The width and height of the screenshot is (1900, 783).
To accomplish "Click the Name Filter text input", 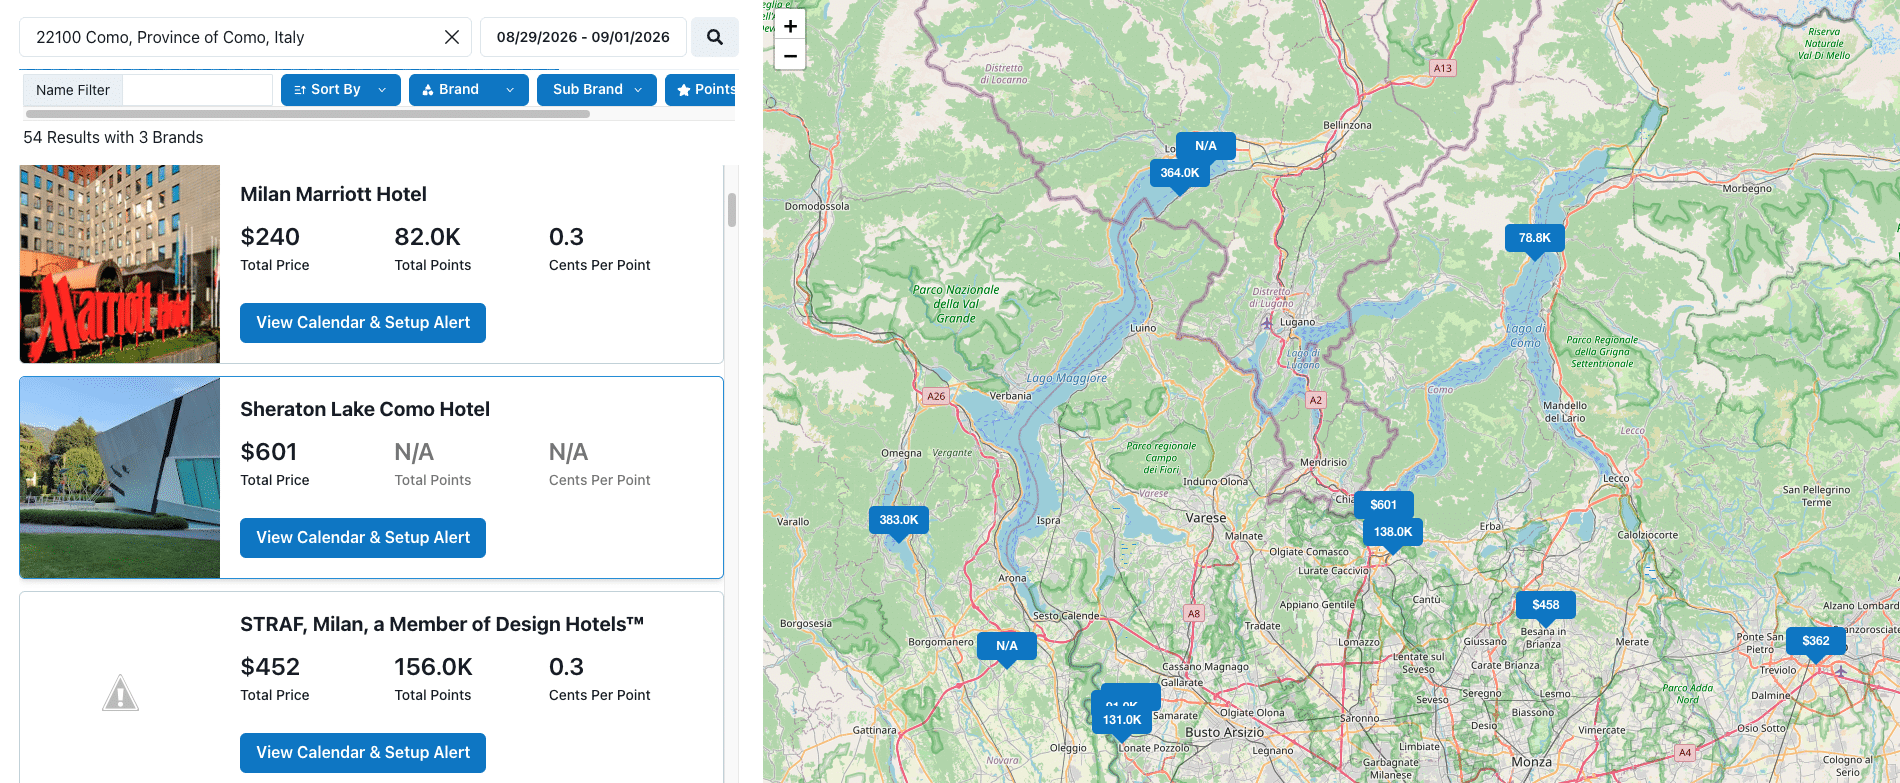I will point(197,90).
